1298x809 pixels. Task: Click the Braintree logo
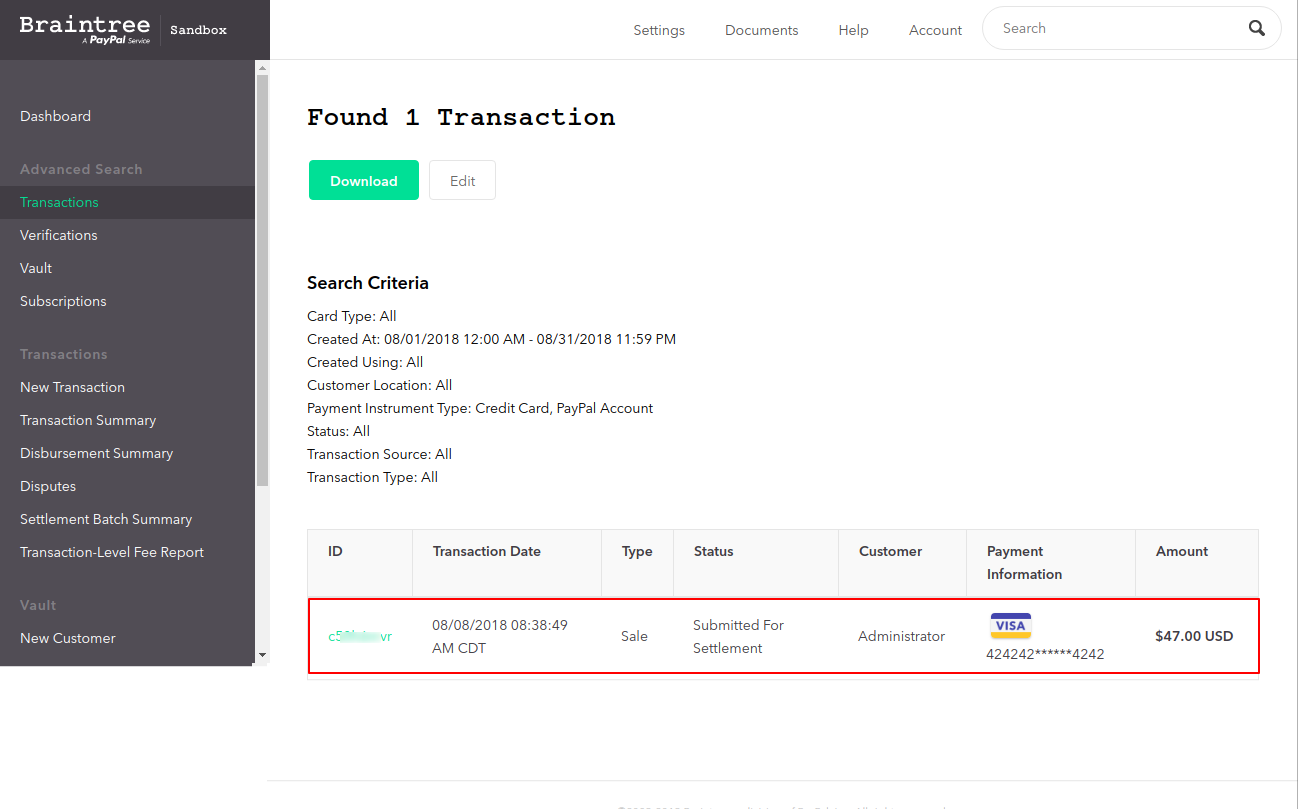click(85, 30)
